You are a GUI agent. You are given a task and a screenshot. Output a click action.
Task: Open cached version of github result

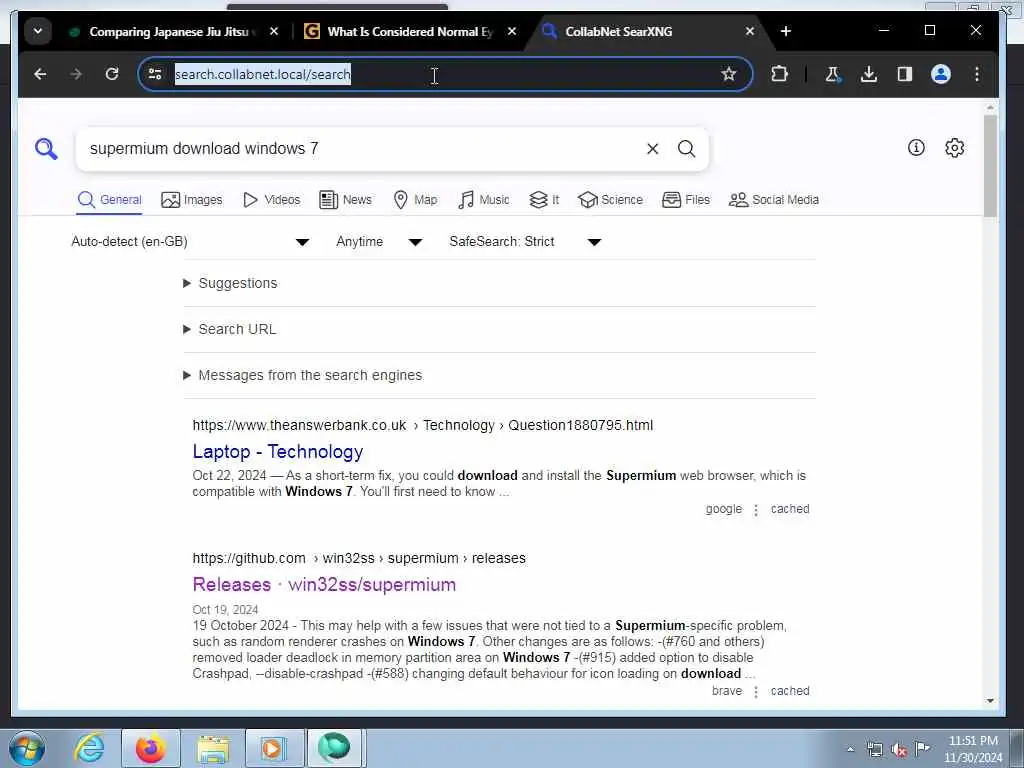pyautogui.click(x=790, y=691)
